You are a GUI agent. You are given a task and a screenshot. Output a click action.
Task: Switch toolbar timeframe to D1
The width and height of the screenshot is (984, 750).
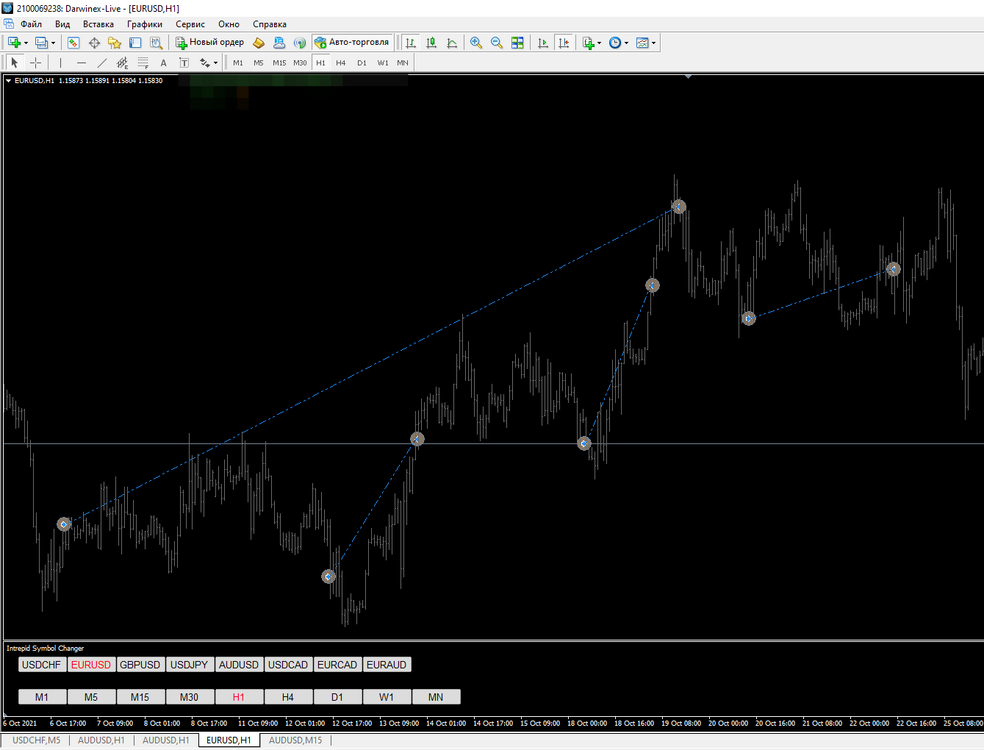(361, 63)
